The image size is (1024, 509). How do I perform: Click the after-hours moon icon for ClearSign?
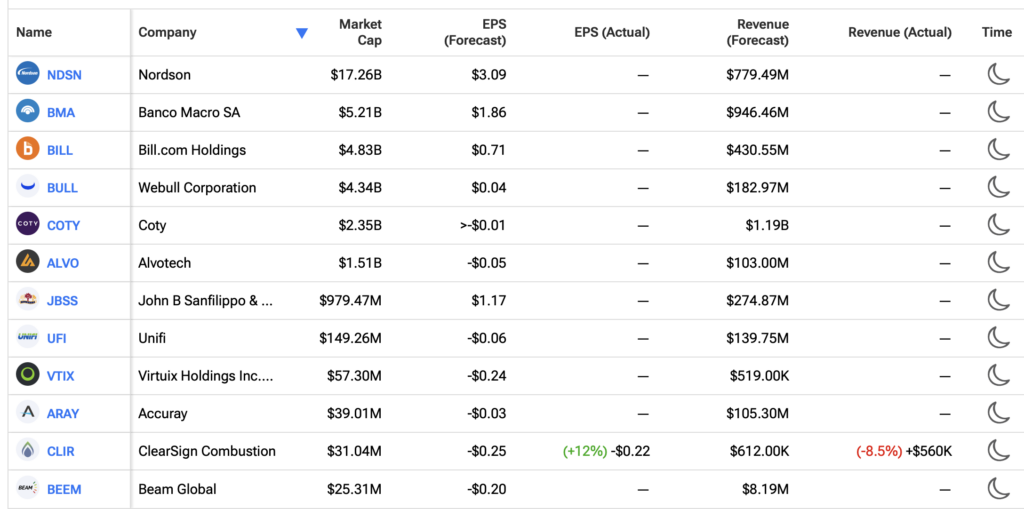(998, 451)
